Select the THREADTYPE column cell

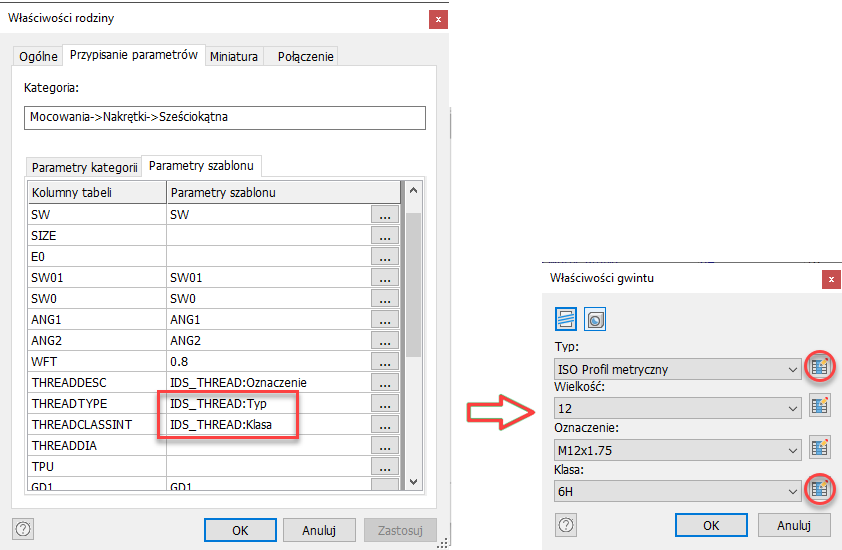[x=97, y=403]
